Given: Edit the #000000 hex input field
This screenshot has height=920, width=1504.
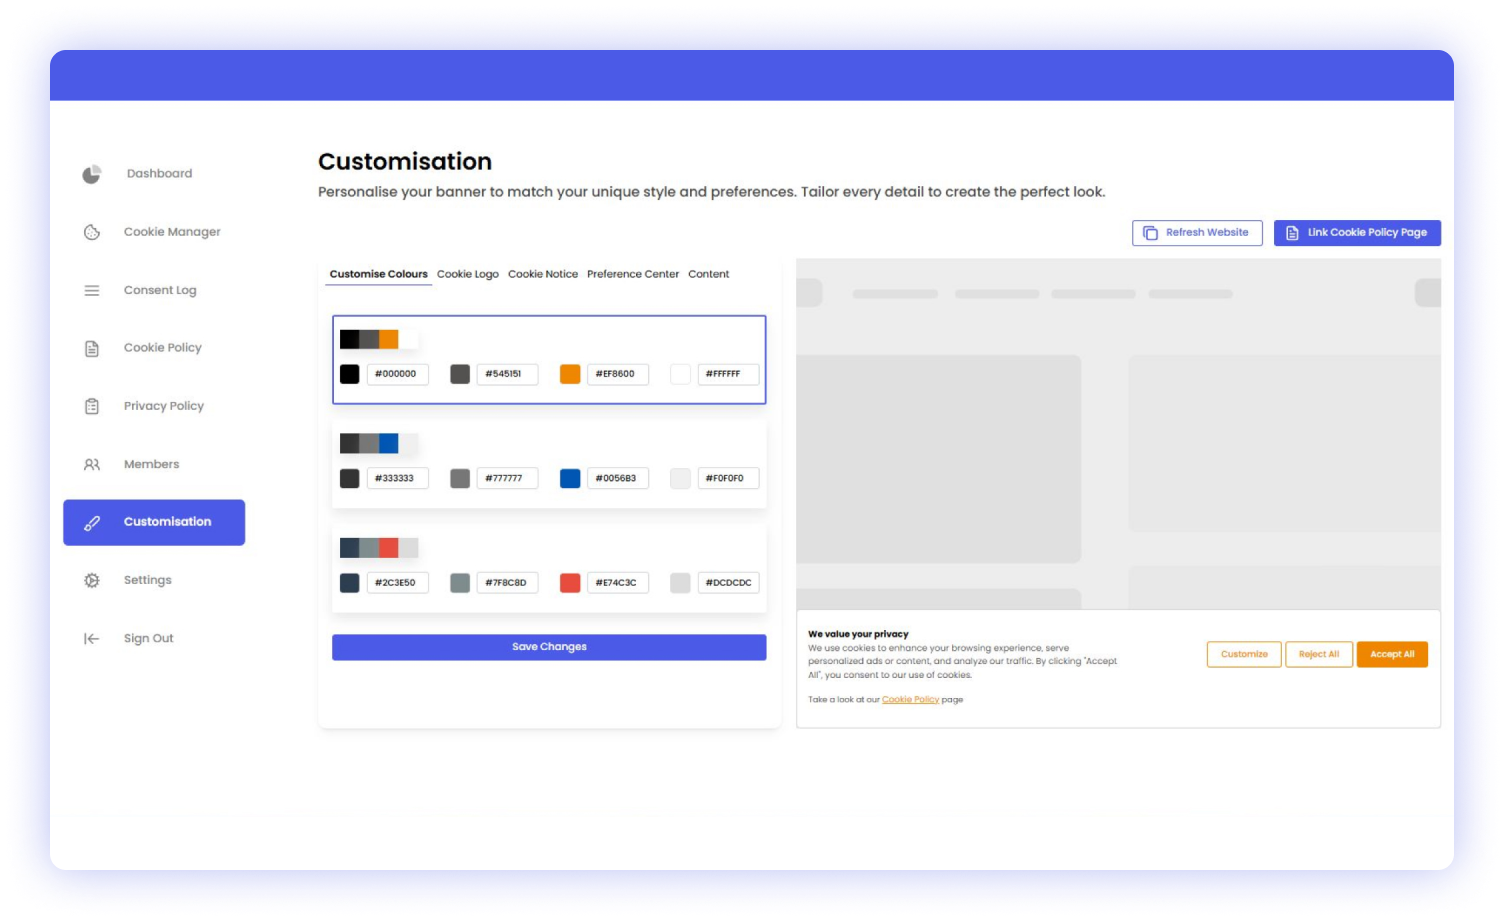Looking at the screenshot, I should (x=398, y=374).
